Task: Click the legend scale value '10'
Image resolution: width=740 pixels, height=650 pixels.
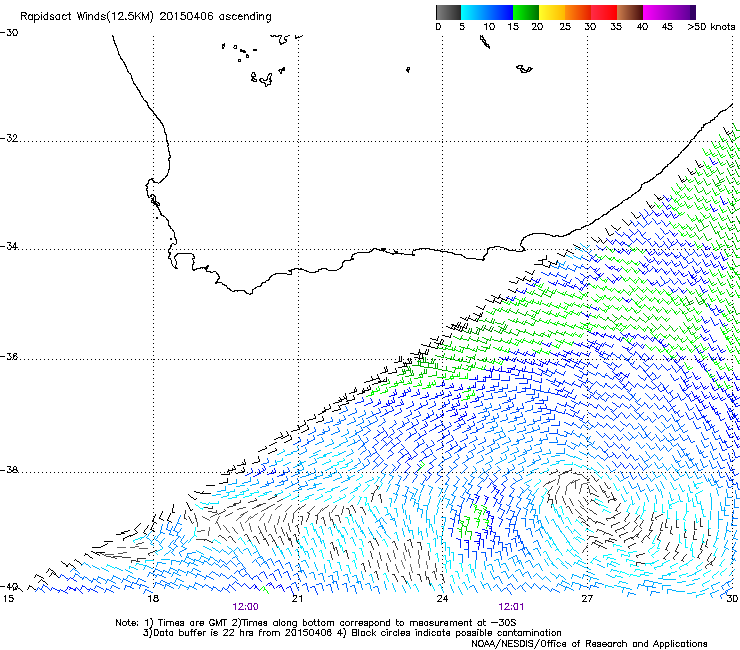Action: (489, 27)
